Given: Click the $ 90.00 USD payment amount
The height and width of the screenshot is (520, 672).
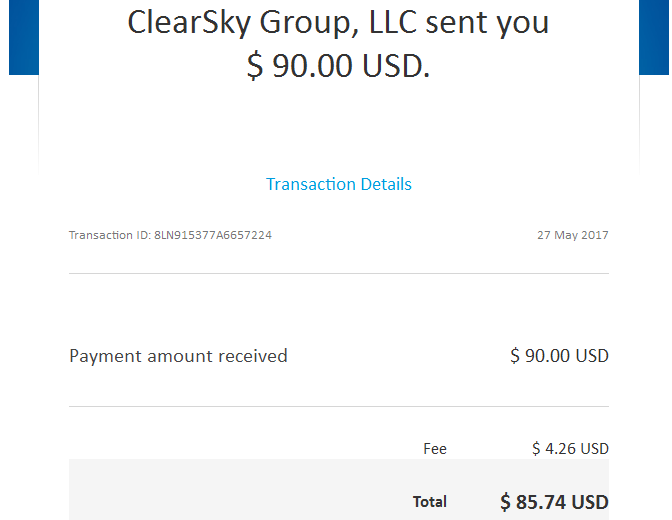Looking at the screenshot, I should 559,356.
